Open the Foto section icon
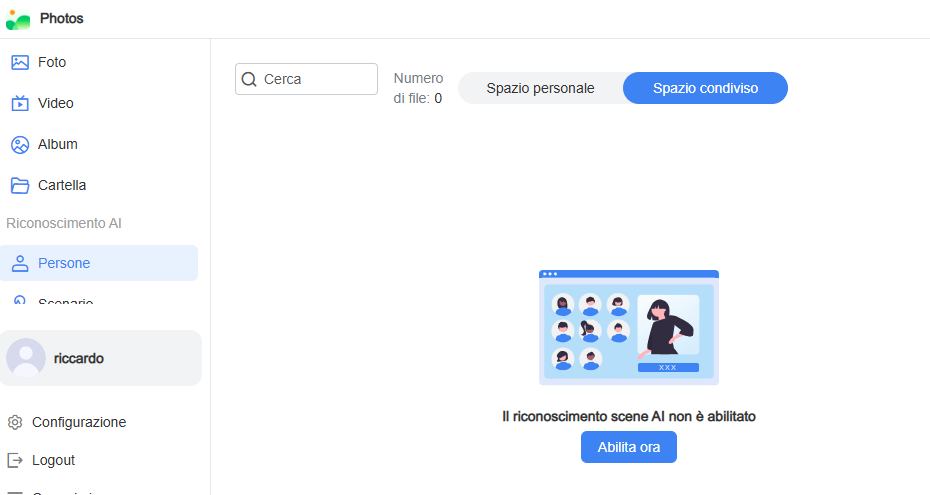Viewport: 930px width, 495px height. [20, 62]
